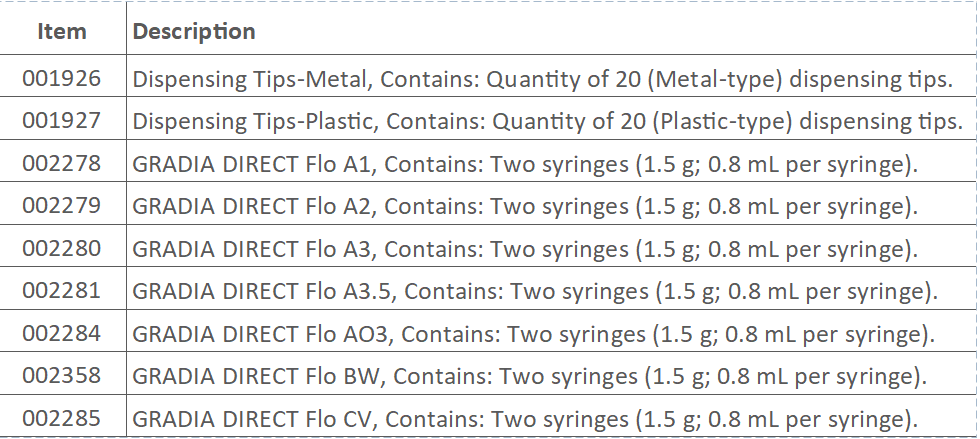
Task: Click the Dispensing Tips-Plastic description
Action: (547, 121)
